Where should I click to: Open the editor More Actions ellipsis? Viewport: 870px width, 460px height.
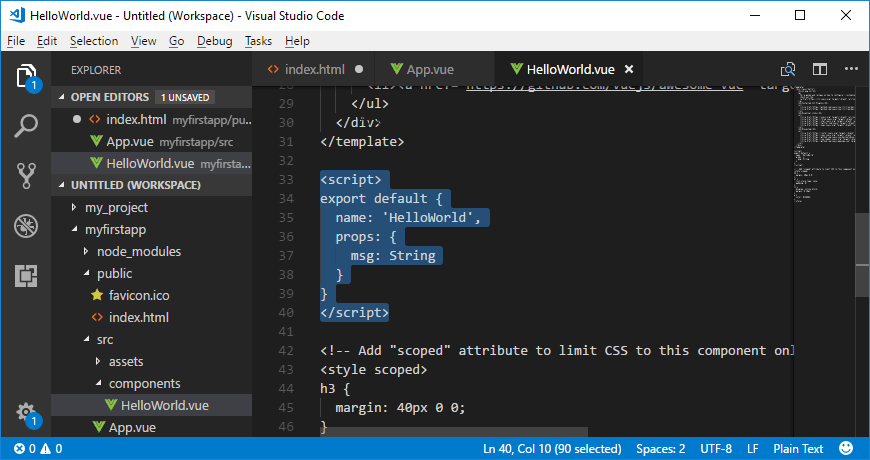click(850, 70)
